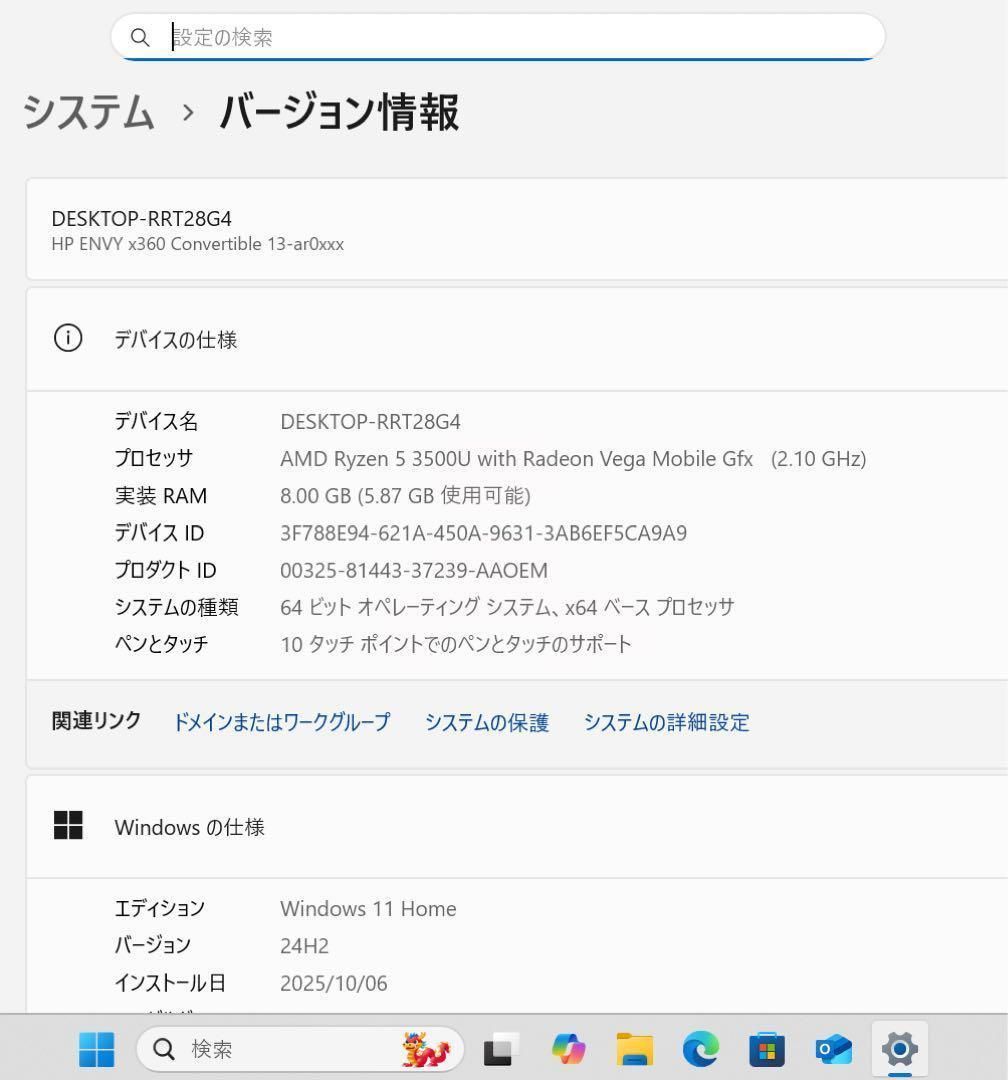Click the Windows logo beside Windows の仕様

tap(68, 826)
